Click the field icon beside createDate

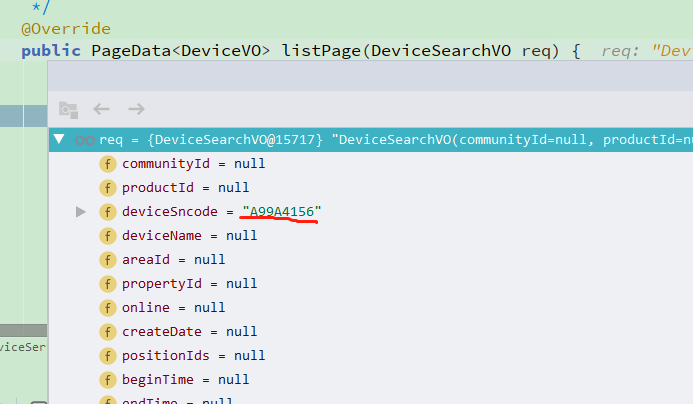coord(107,332)
